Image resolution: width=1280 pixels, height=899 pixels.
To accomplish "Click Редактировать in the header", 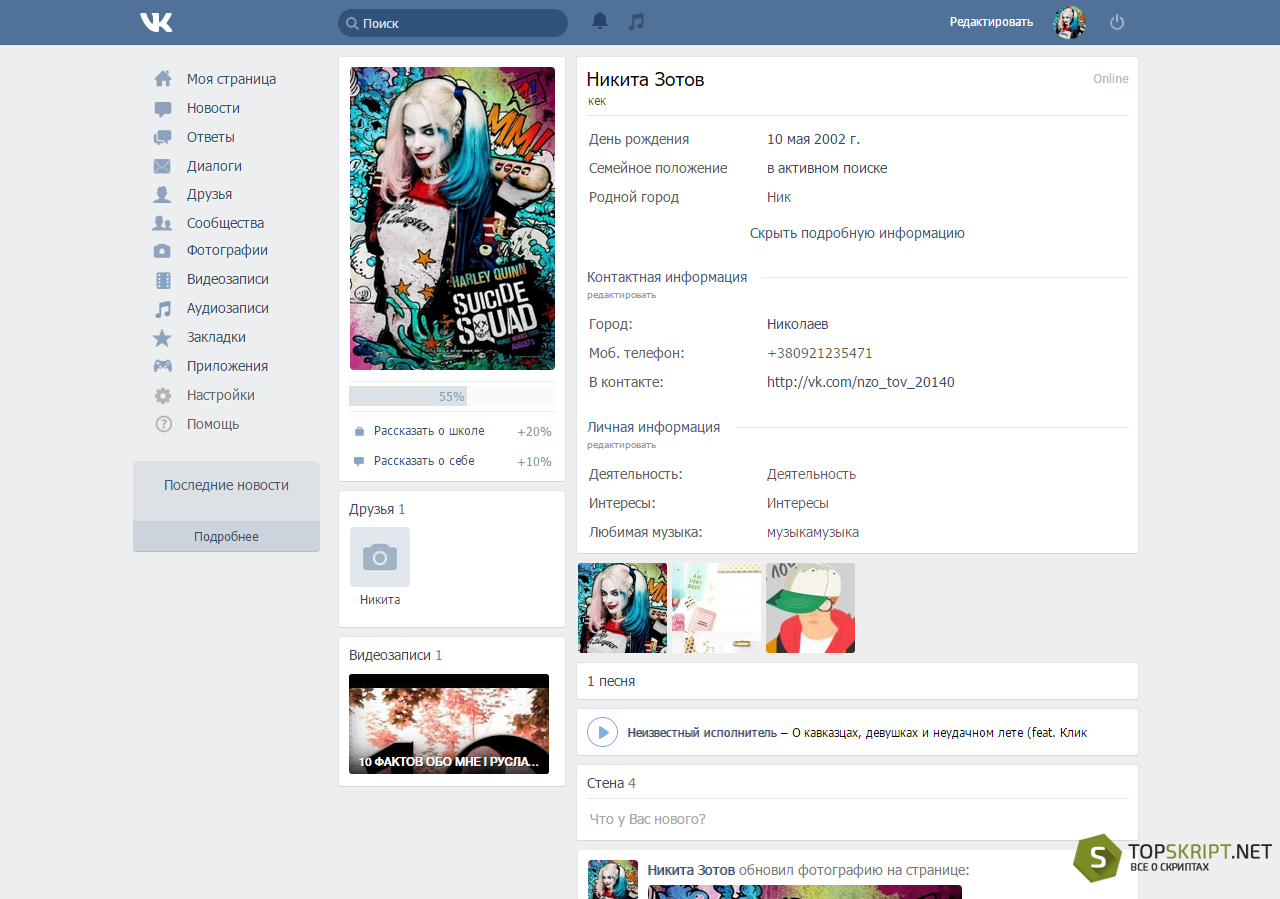I will (x=991, y=21).
